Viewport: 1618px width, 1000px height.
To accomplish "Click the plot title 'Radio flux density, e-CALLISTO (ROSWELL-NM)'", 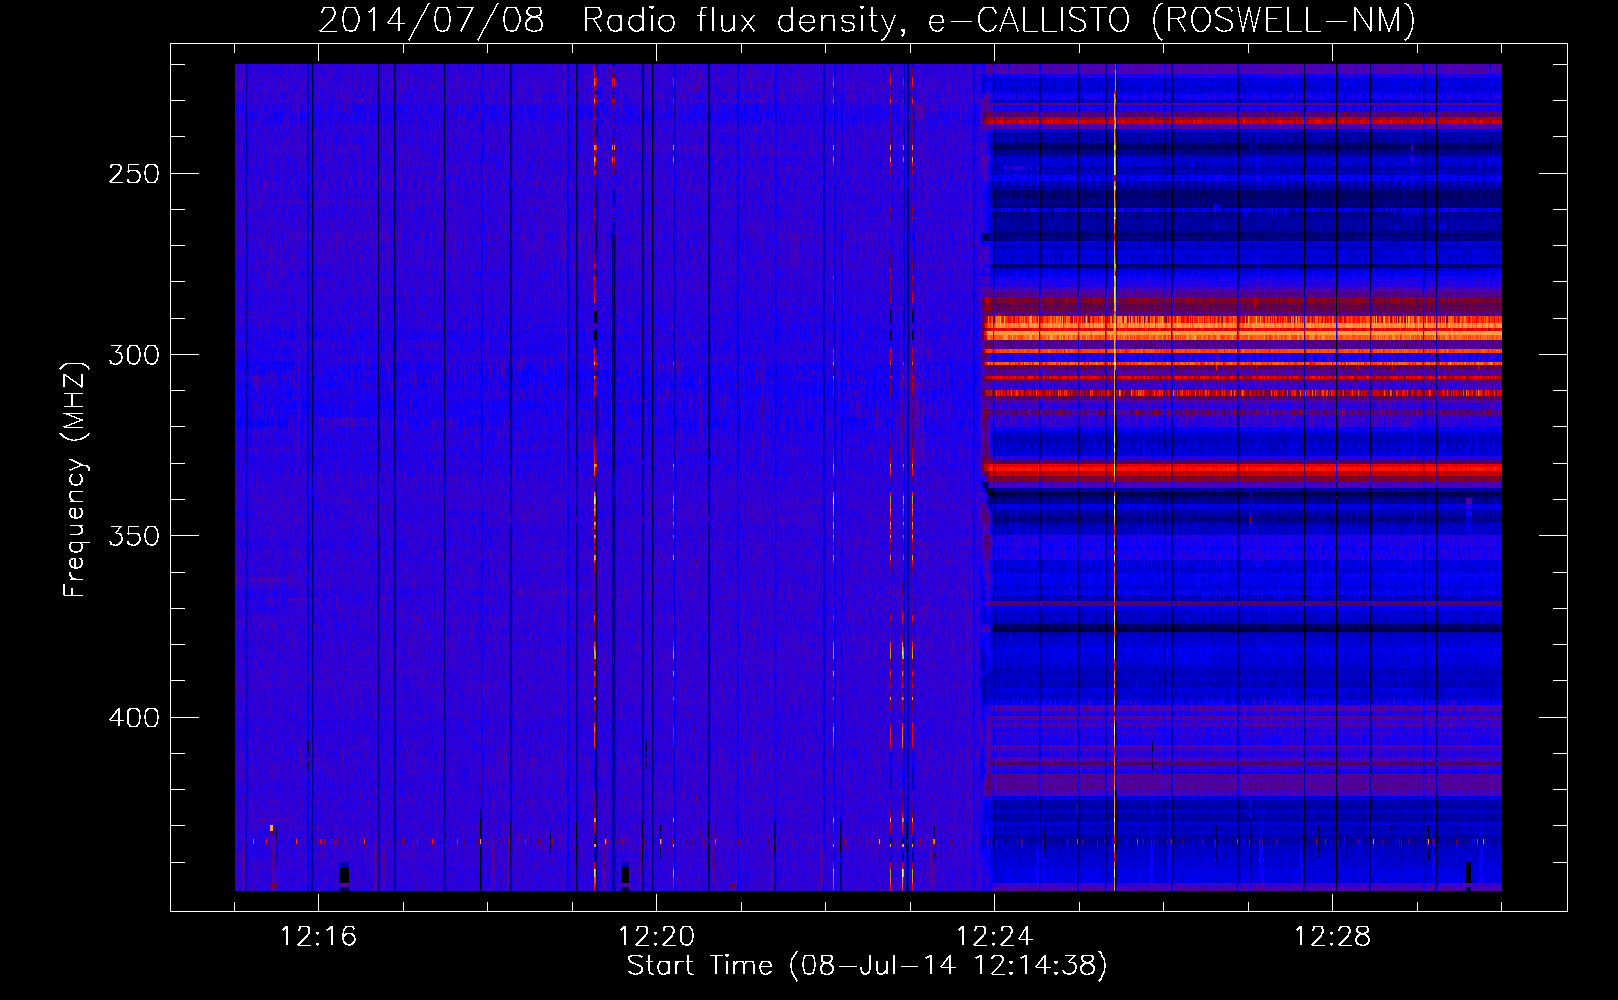I will point(999,21).
